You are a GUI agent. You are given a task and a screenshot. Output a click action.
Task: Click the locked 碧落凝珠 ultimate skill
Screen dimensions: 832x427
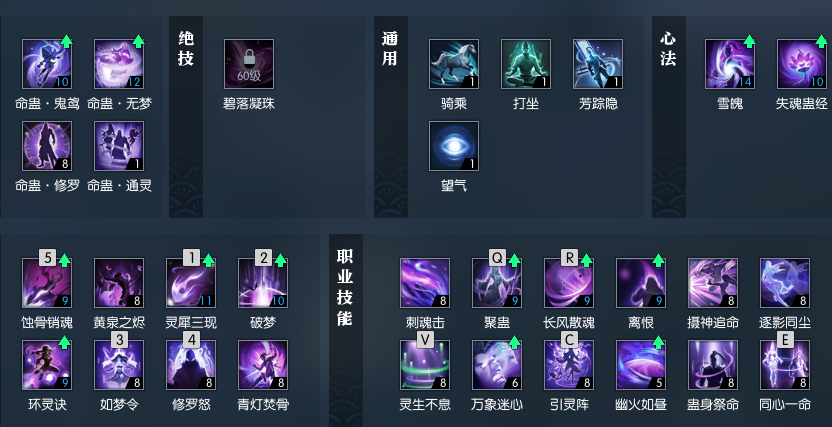(x=249, y=64)
